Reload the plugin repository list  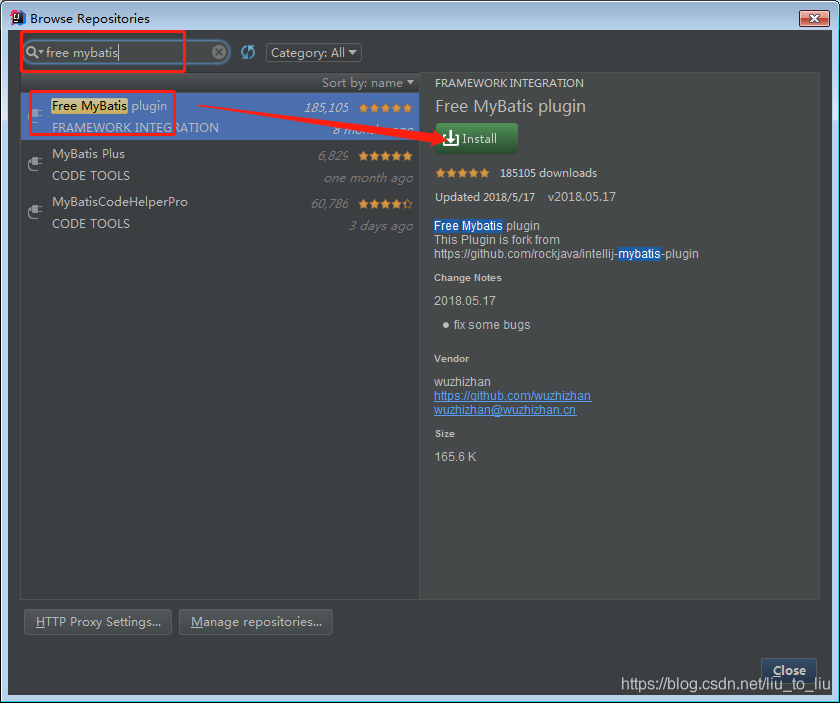coord(248,52)
